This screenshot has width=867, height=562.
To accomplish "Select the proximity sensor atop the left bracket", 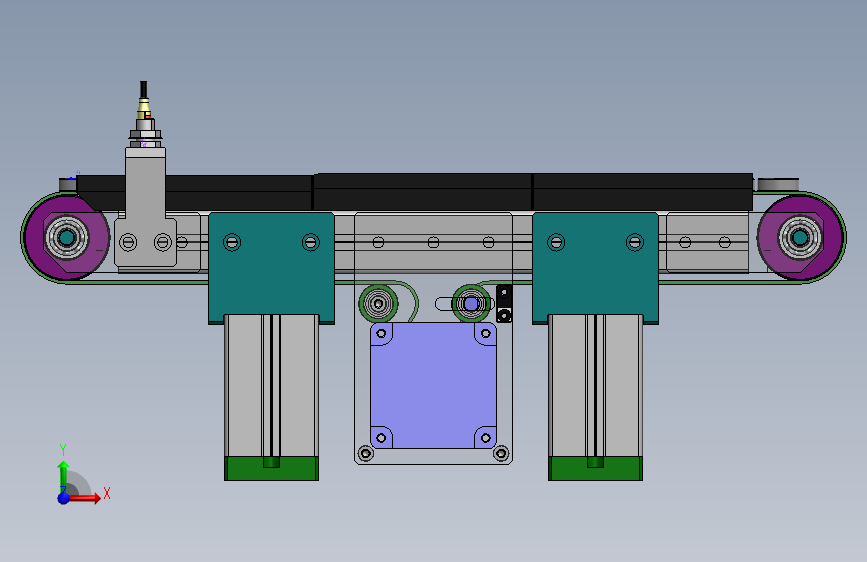I will tap(144, 115).
